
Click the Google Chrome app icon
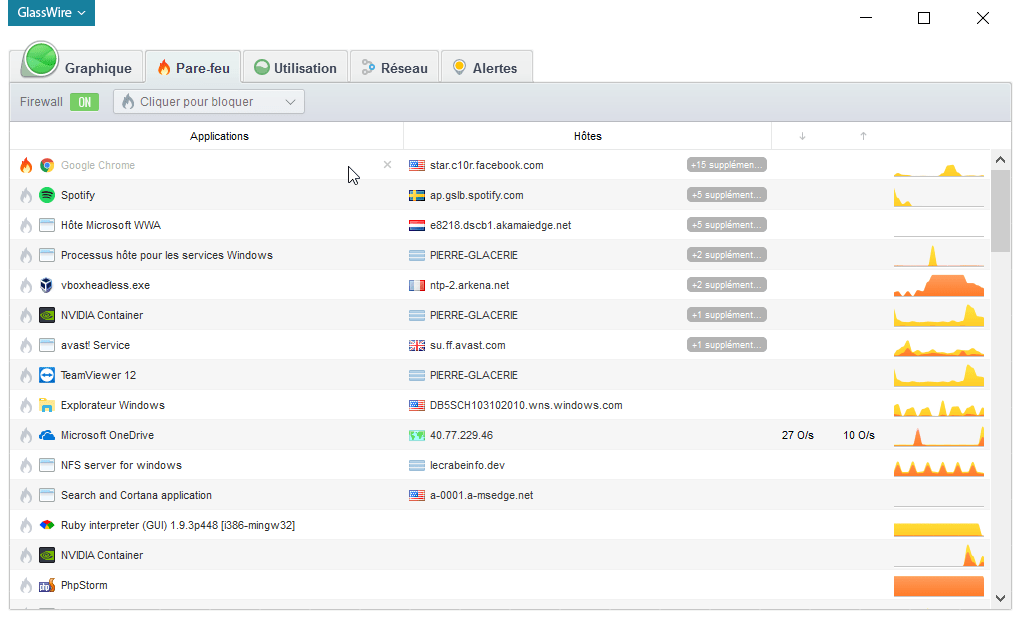pos(47,165)
